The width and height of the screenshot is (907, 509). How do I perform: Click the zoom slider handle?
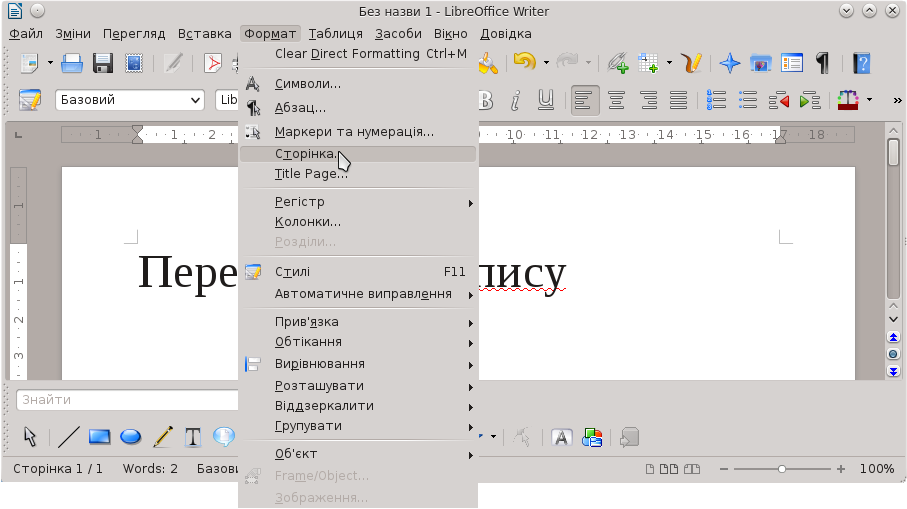(782, 469)
